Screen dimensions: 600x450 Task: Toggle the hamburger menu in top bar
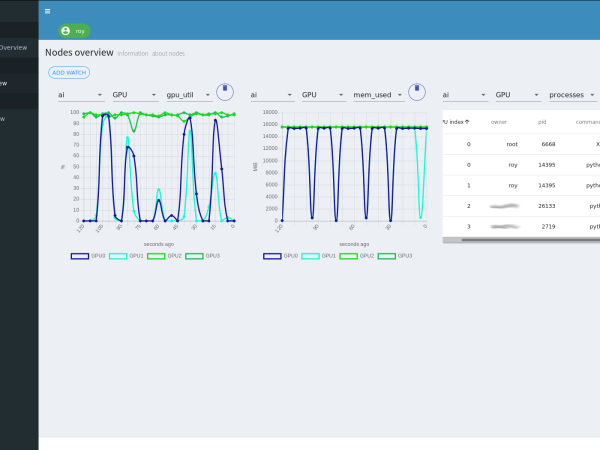47,11
